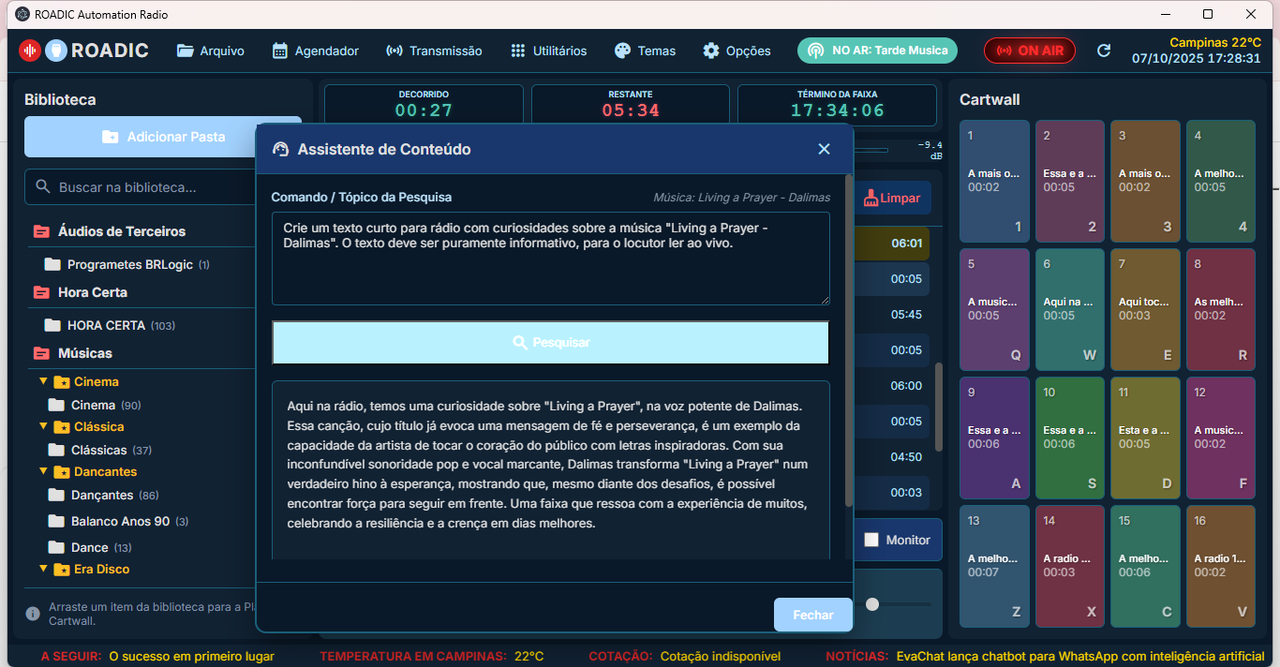Viewport: 1280px width, 667px height.
Task: Collapse the Cinema category
Action: 43,381
